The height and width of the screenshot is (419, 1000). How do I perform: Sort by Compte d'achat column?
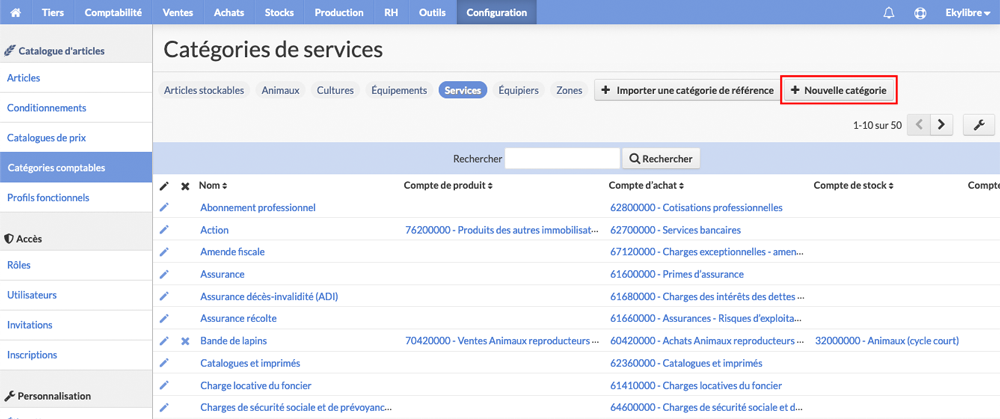pos(647,186)
